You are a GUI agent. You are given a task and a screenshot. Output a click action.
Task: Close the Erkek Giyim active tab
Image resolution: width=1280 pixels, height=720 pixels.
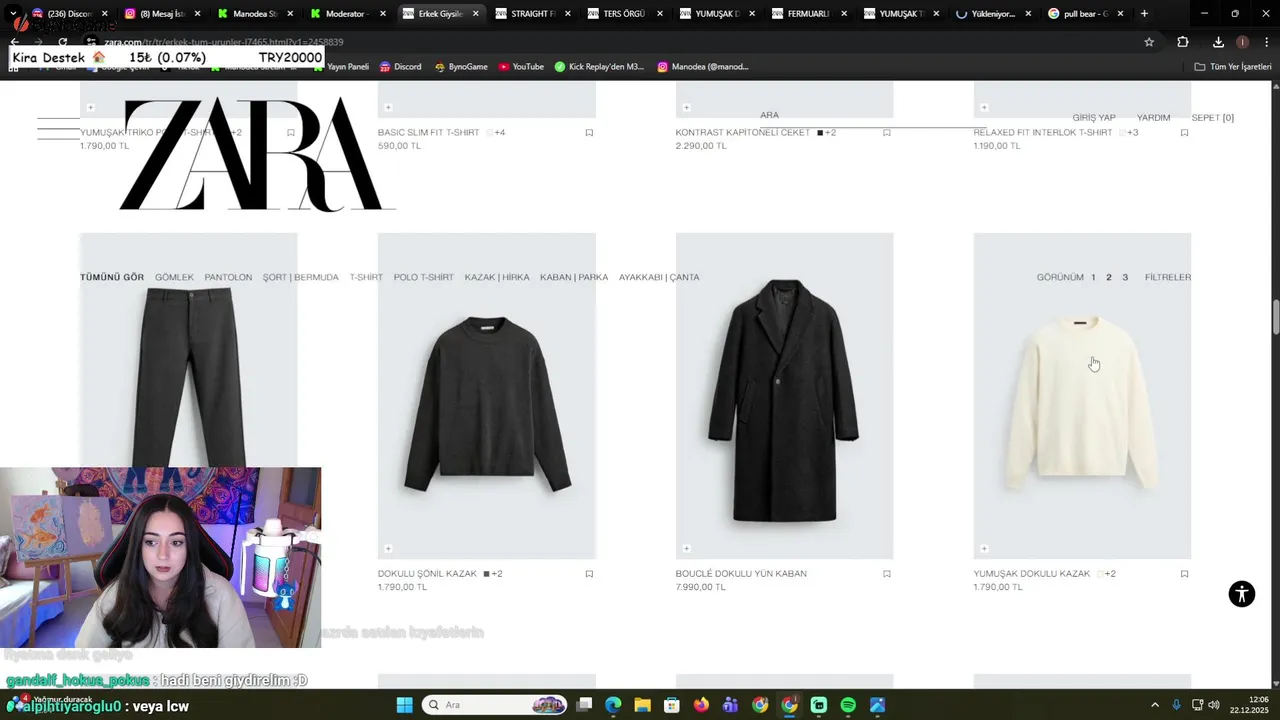click(x=476, y=14)
